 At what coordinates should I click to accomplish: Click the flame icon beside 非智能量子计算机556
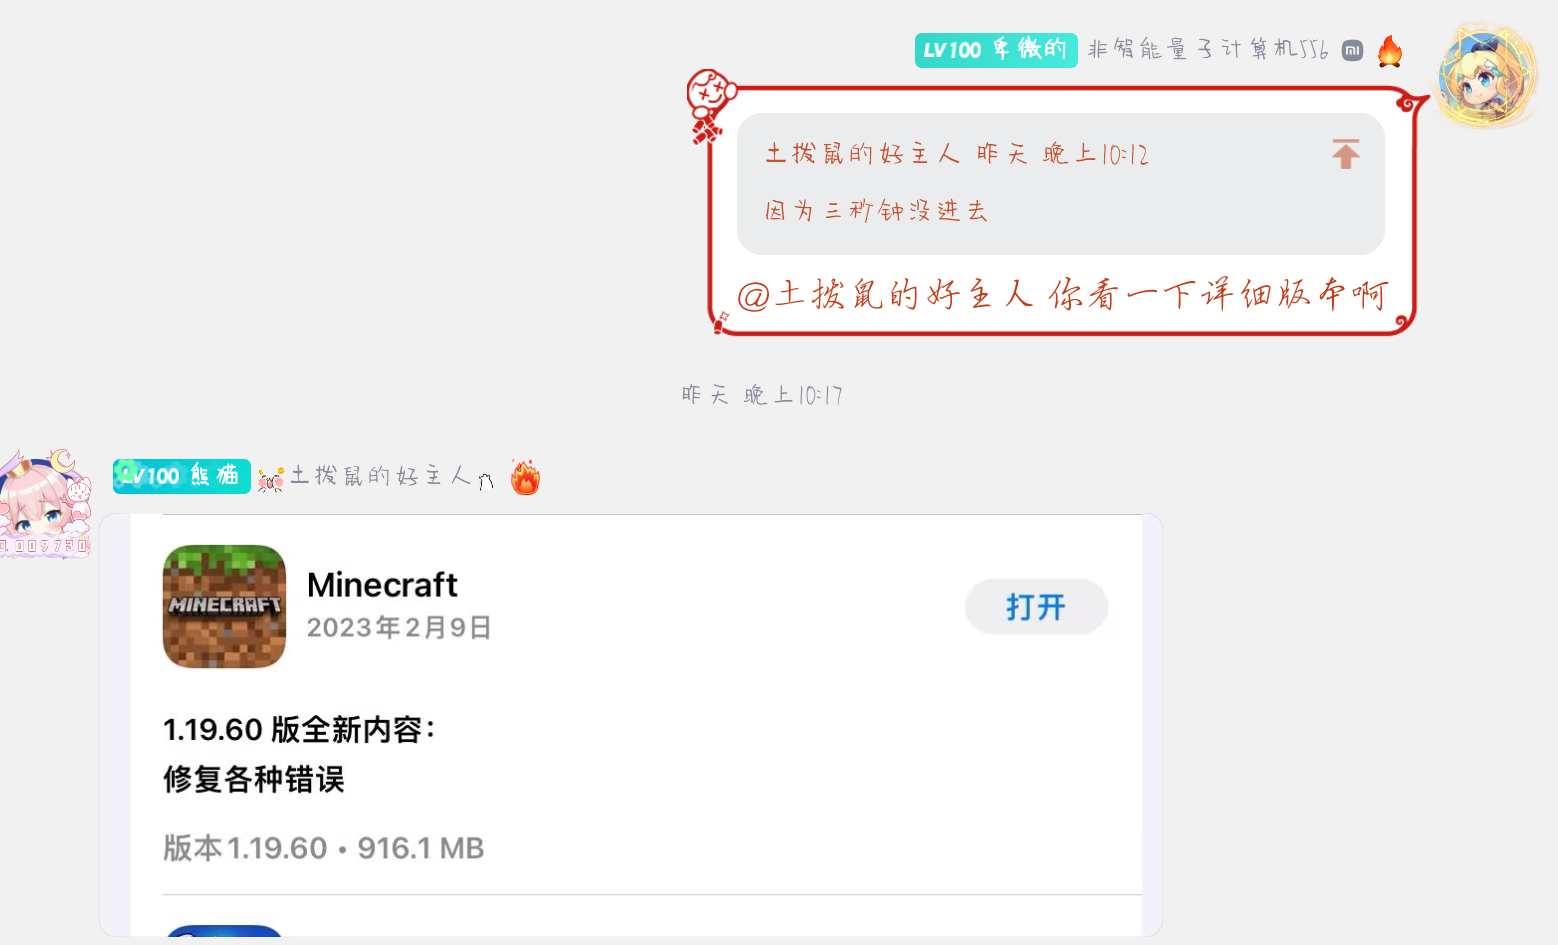click(1390, 50)
